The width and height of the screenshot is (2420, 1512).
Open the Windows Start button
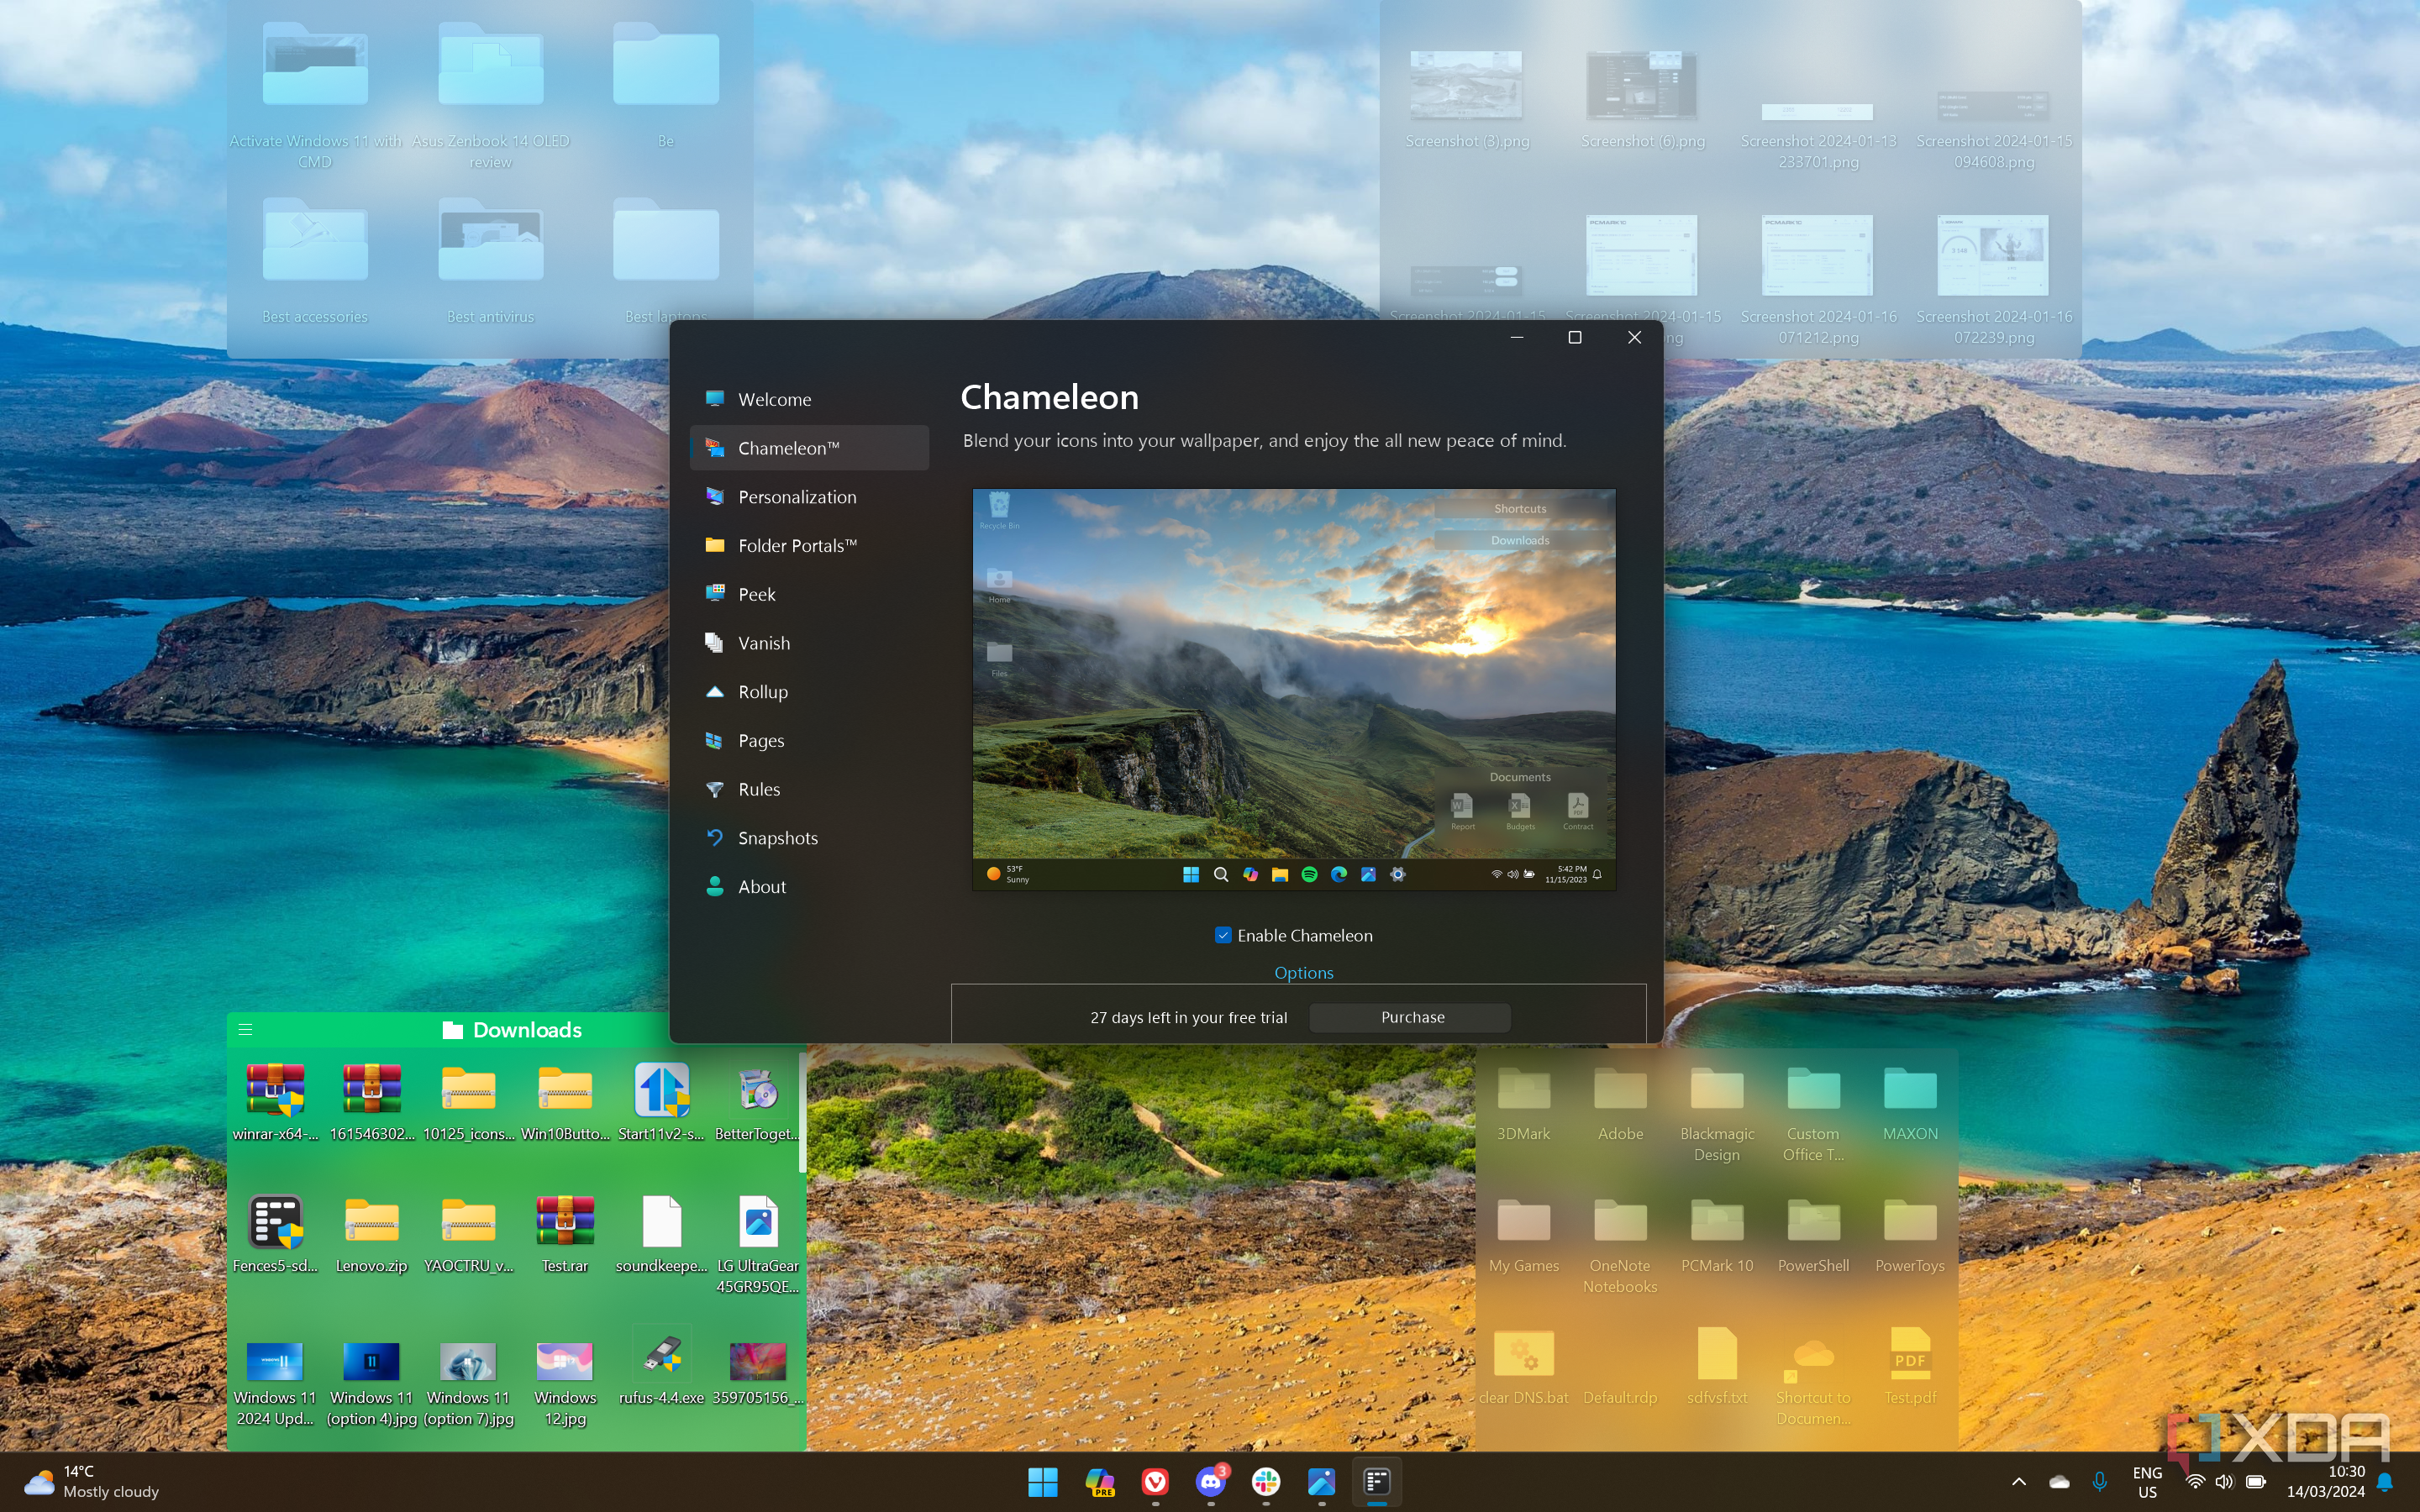tap(1042, 1482)
